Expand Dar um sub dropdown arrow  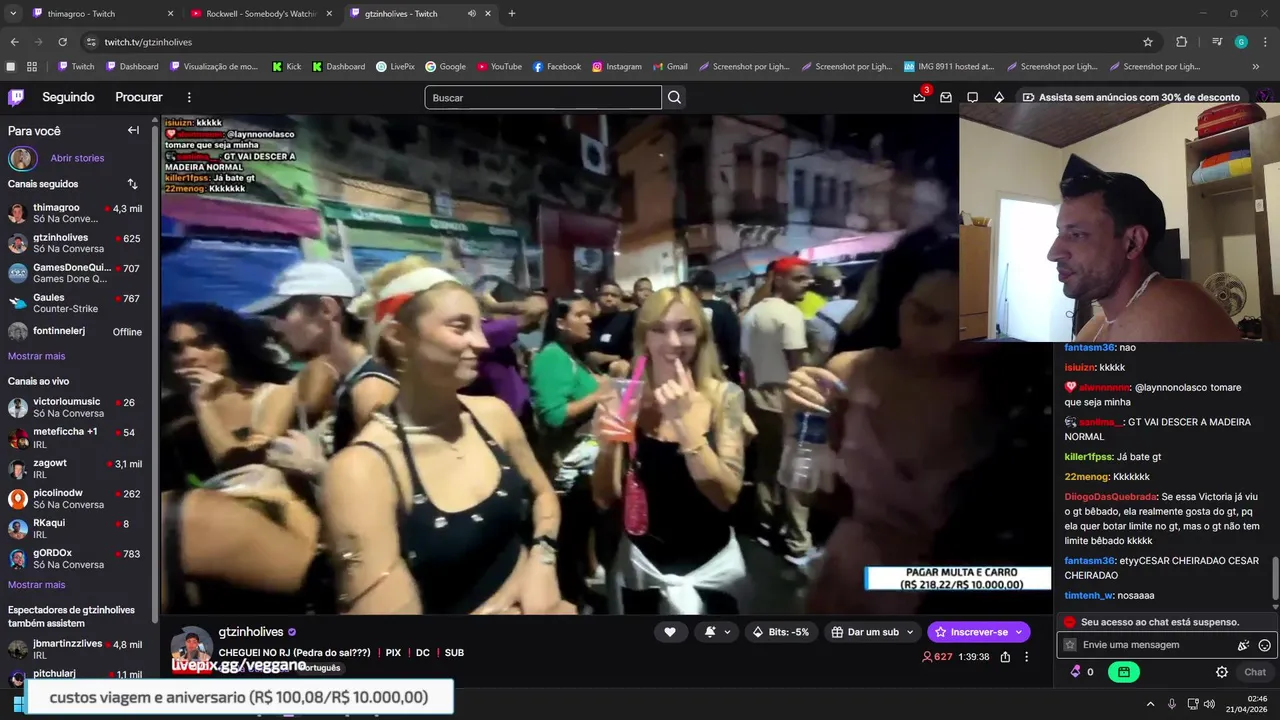pos(908,632)
